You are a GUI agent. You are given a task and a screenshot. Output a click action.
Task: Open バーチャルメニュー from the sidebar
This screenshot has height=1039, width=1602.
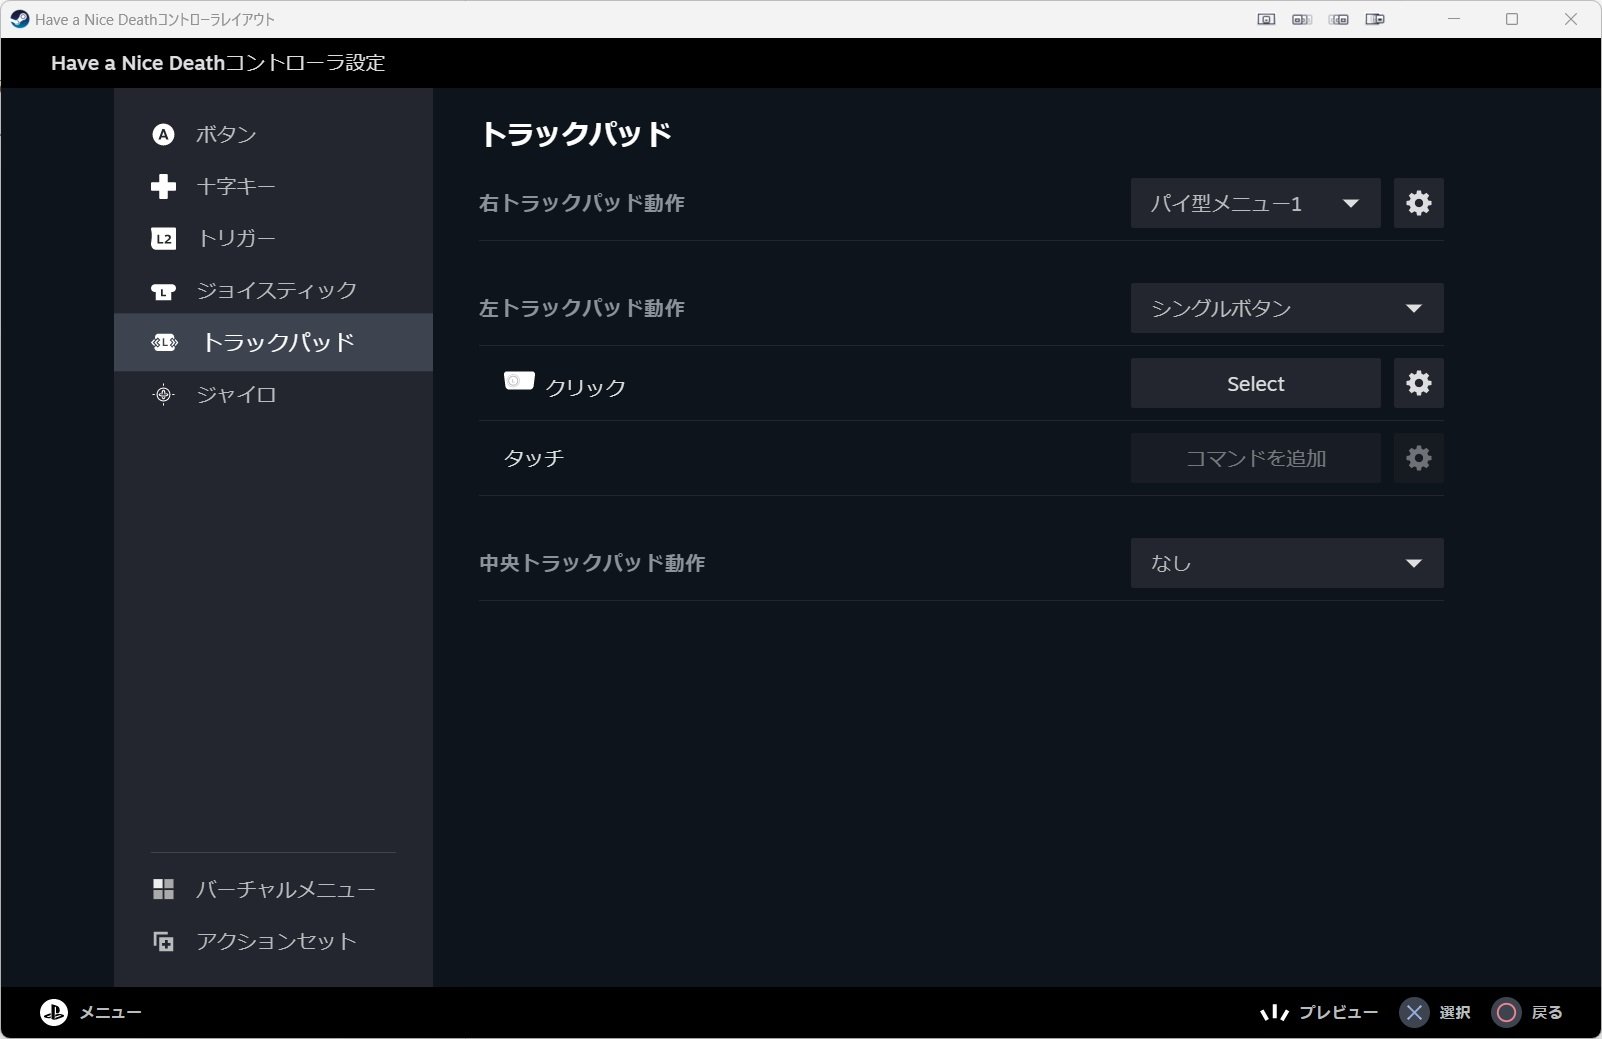click(273, 889)
